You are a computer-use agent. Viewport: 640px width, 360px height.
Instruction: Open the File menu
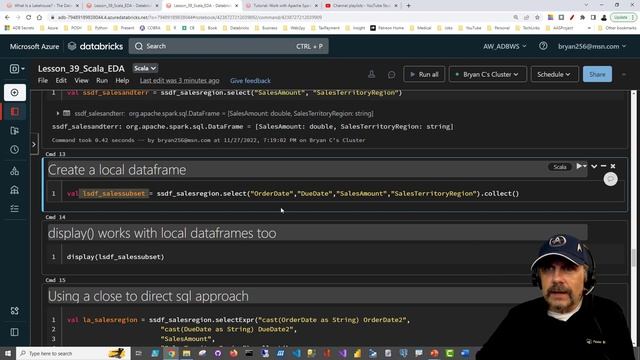43,80
